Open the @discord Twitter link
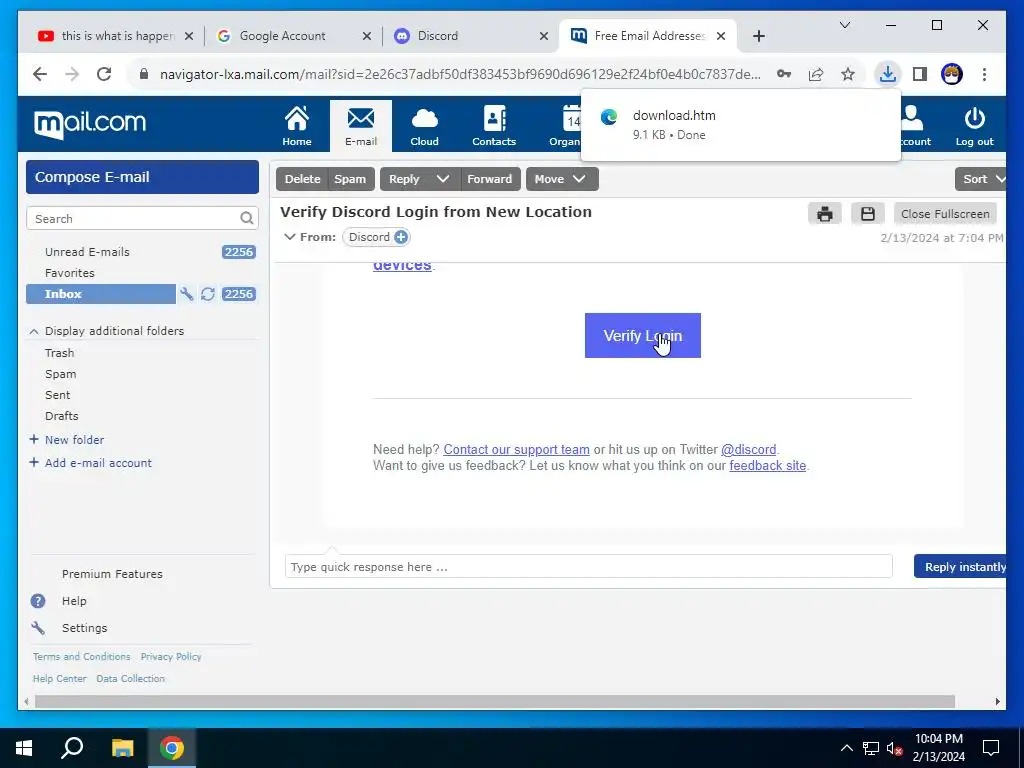The image size is (1024, 768). point(748,449)
